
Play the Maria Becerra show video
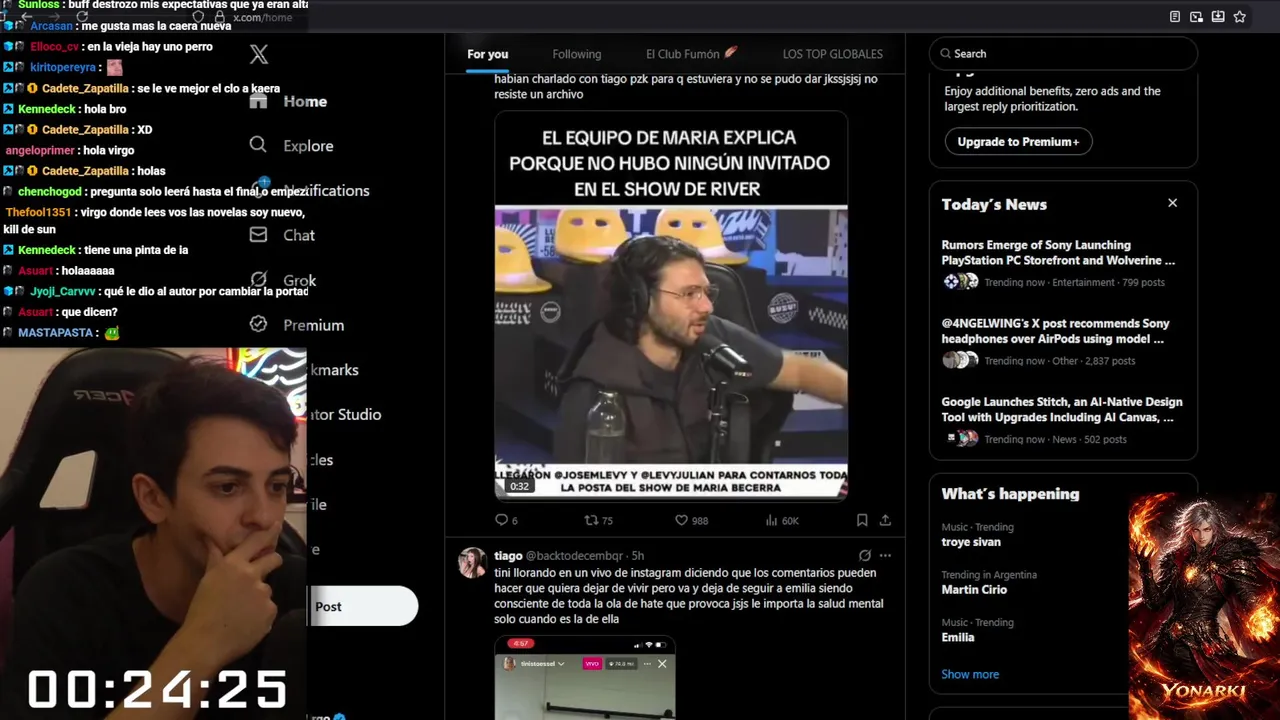click(x=671, y=305)
